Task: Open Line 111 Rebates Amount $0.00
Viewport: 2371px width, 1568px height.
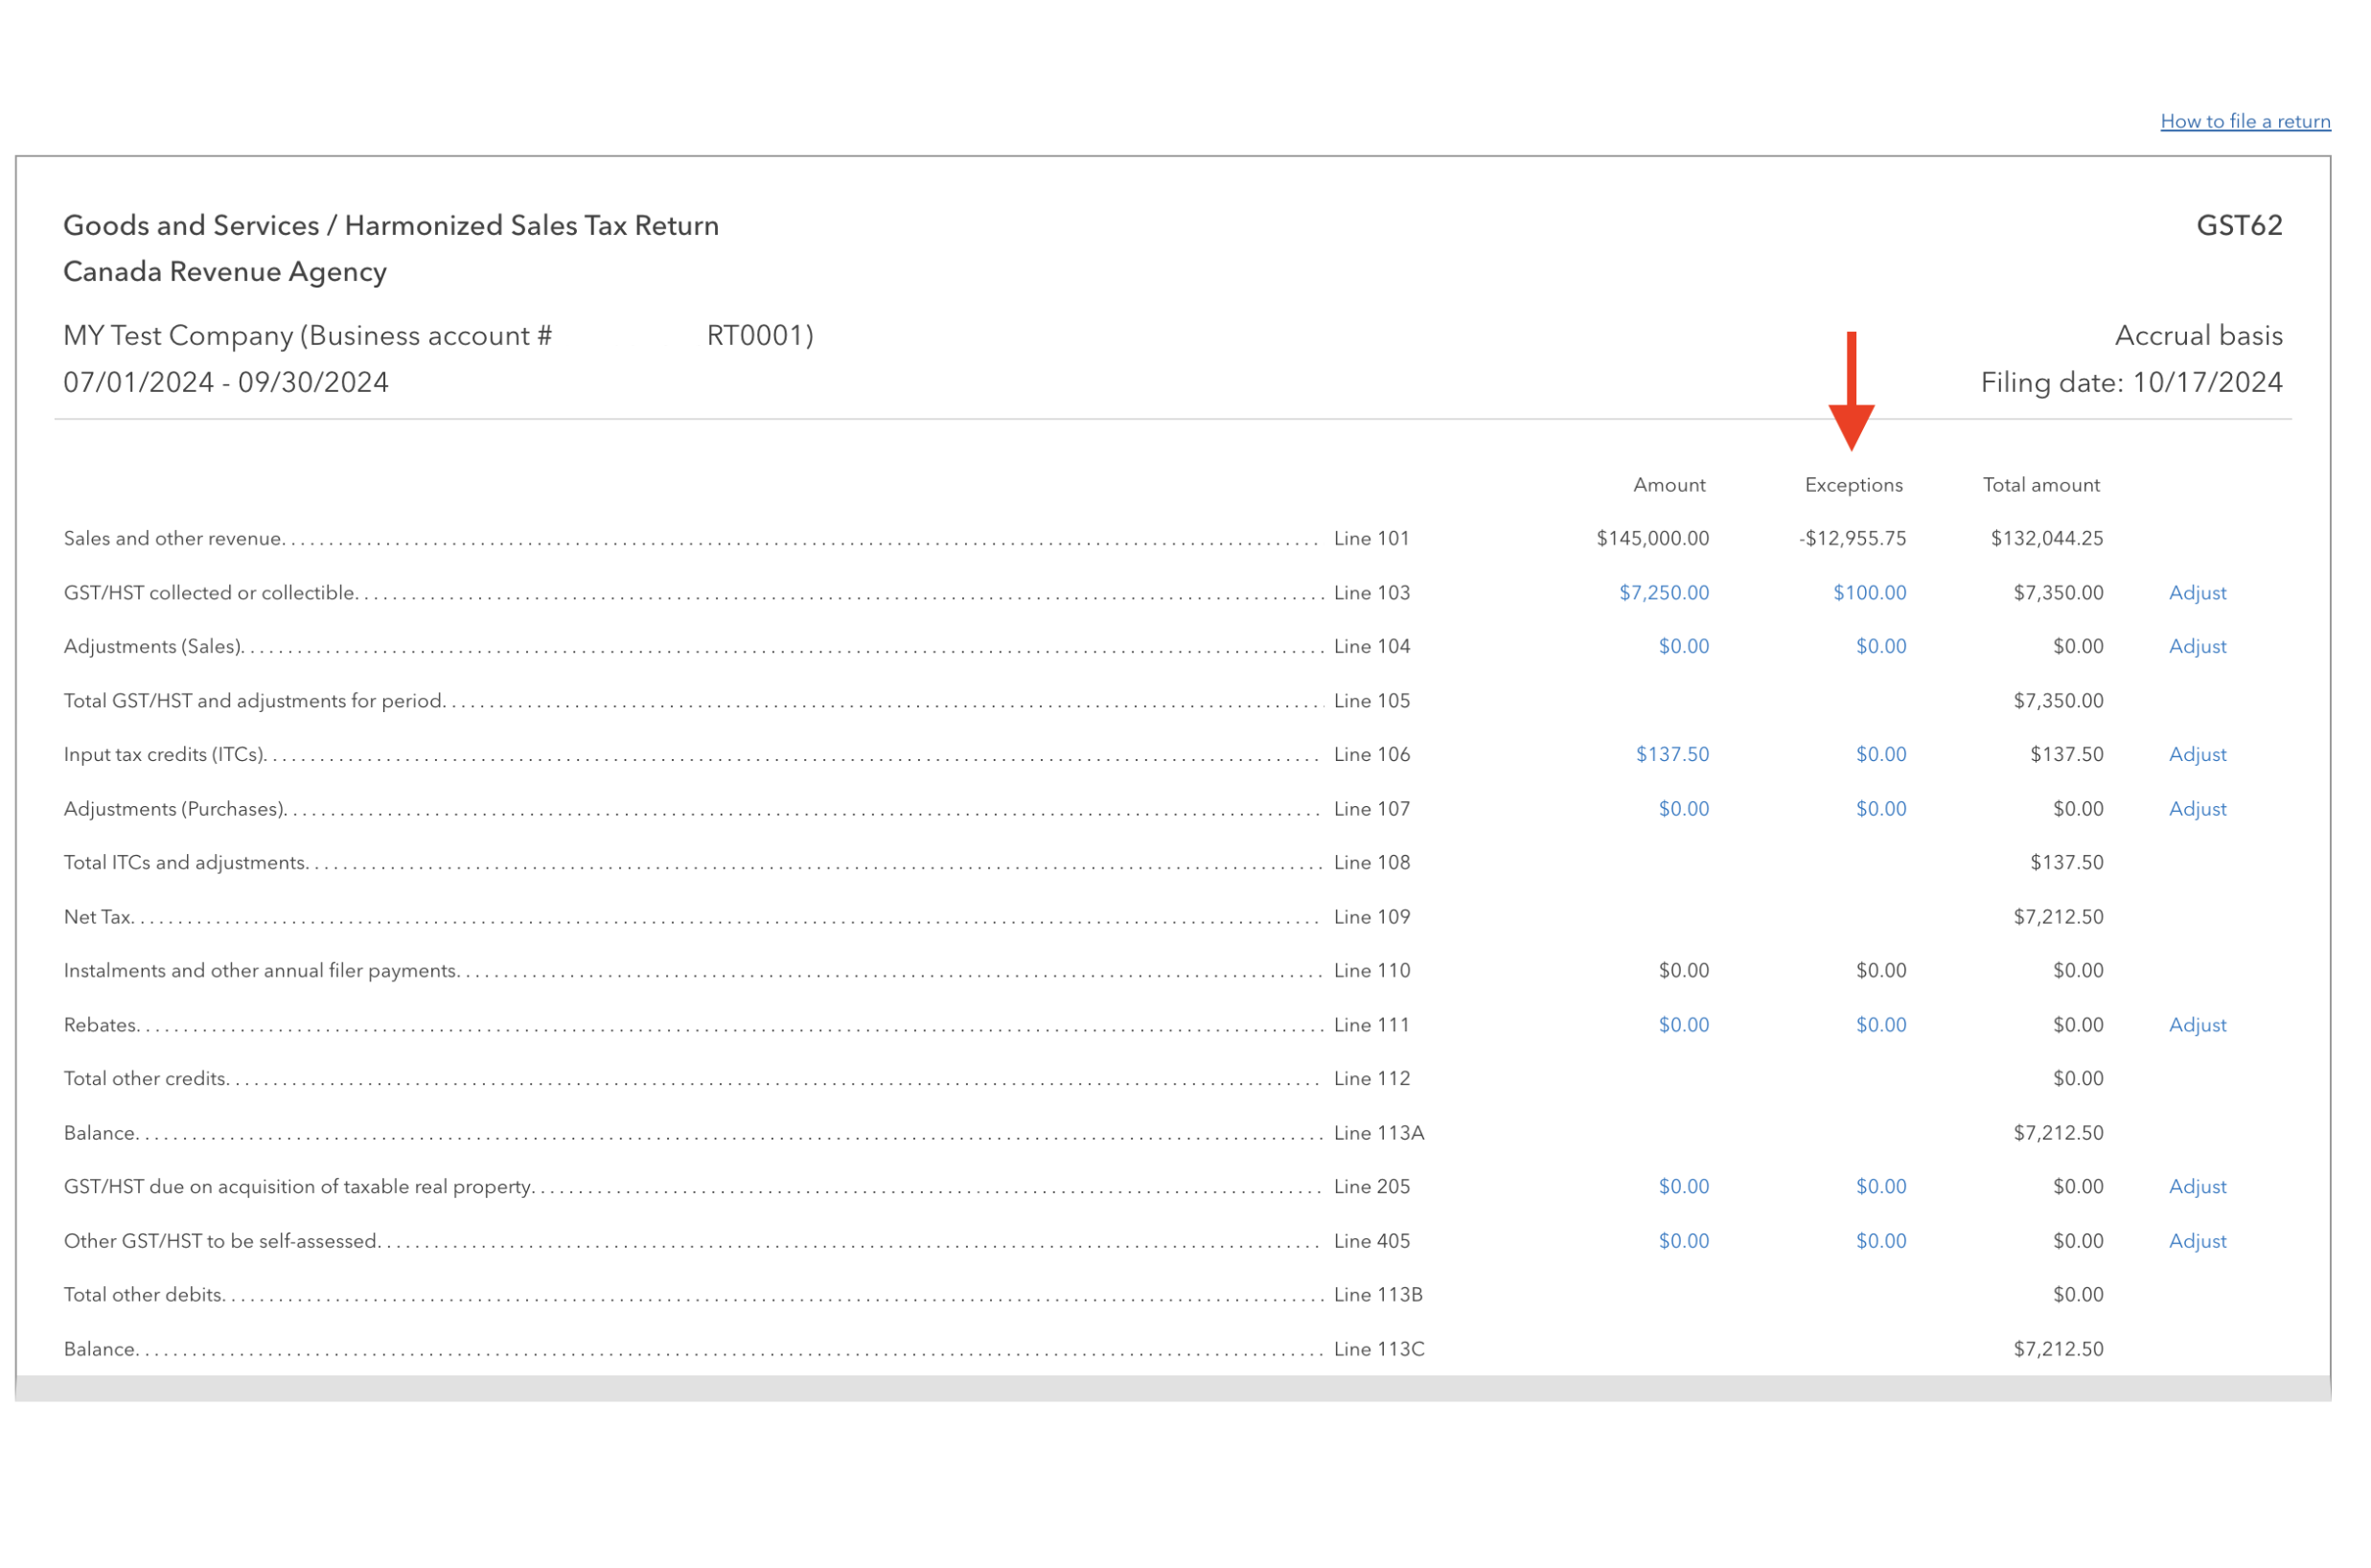Action: (1684, 1025)
